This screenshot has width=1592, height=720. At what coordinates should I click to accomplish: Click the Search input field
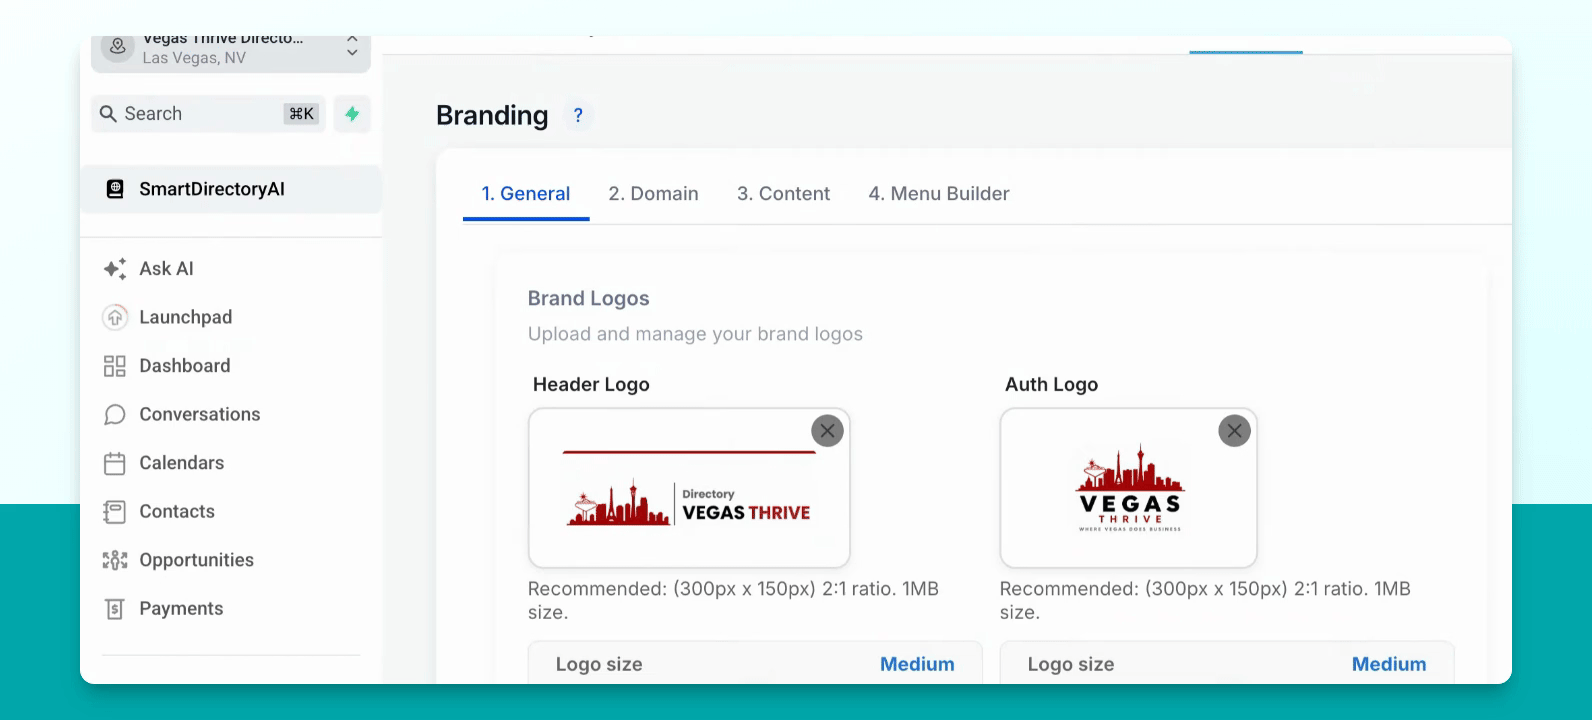pyautogui.click(x=208, y=114)
